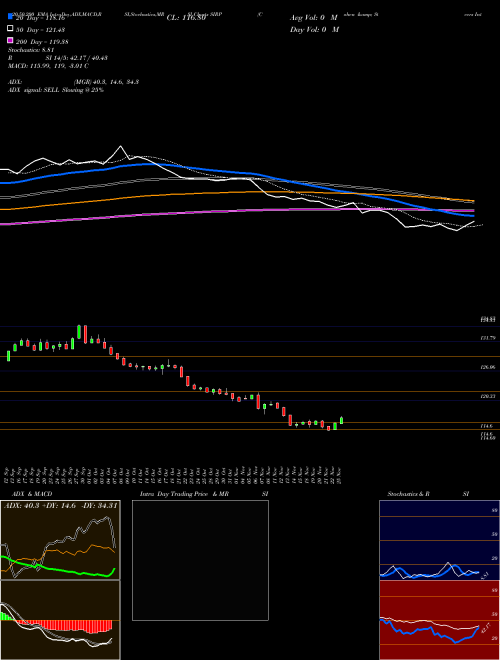Click the 131.79 price axis label
This screenshot has height=660, width=500.
click(x=488, y=338)
